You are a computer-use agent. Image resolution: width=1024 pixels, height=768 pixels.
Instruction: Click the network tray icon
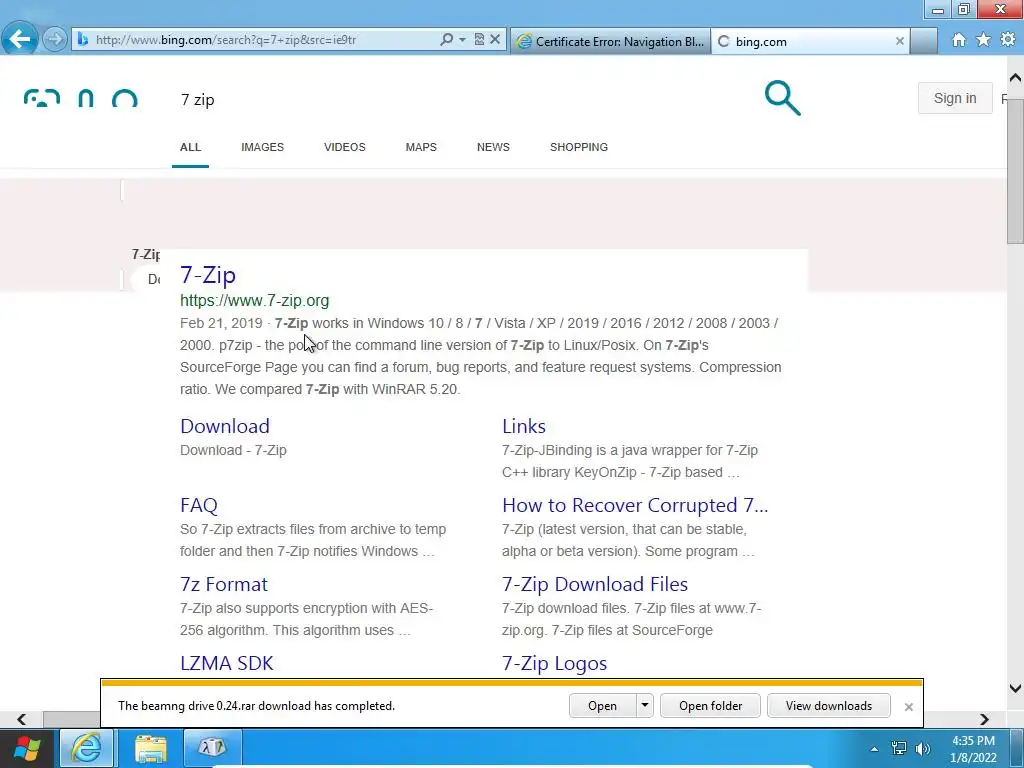click(899, 748)
